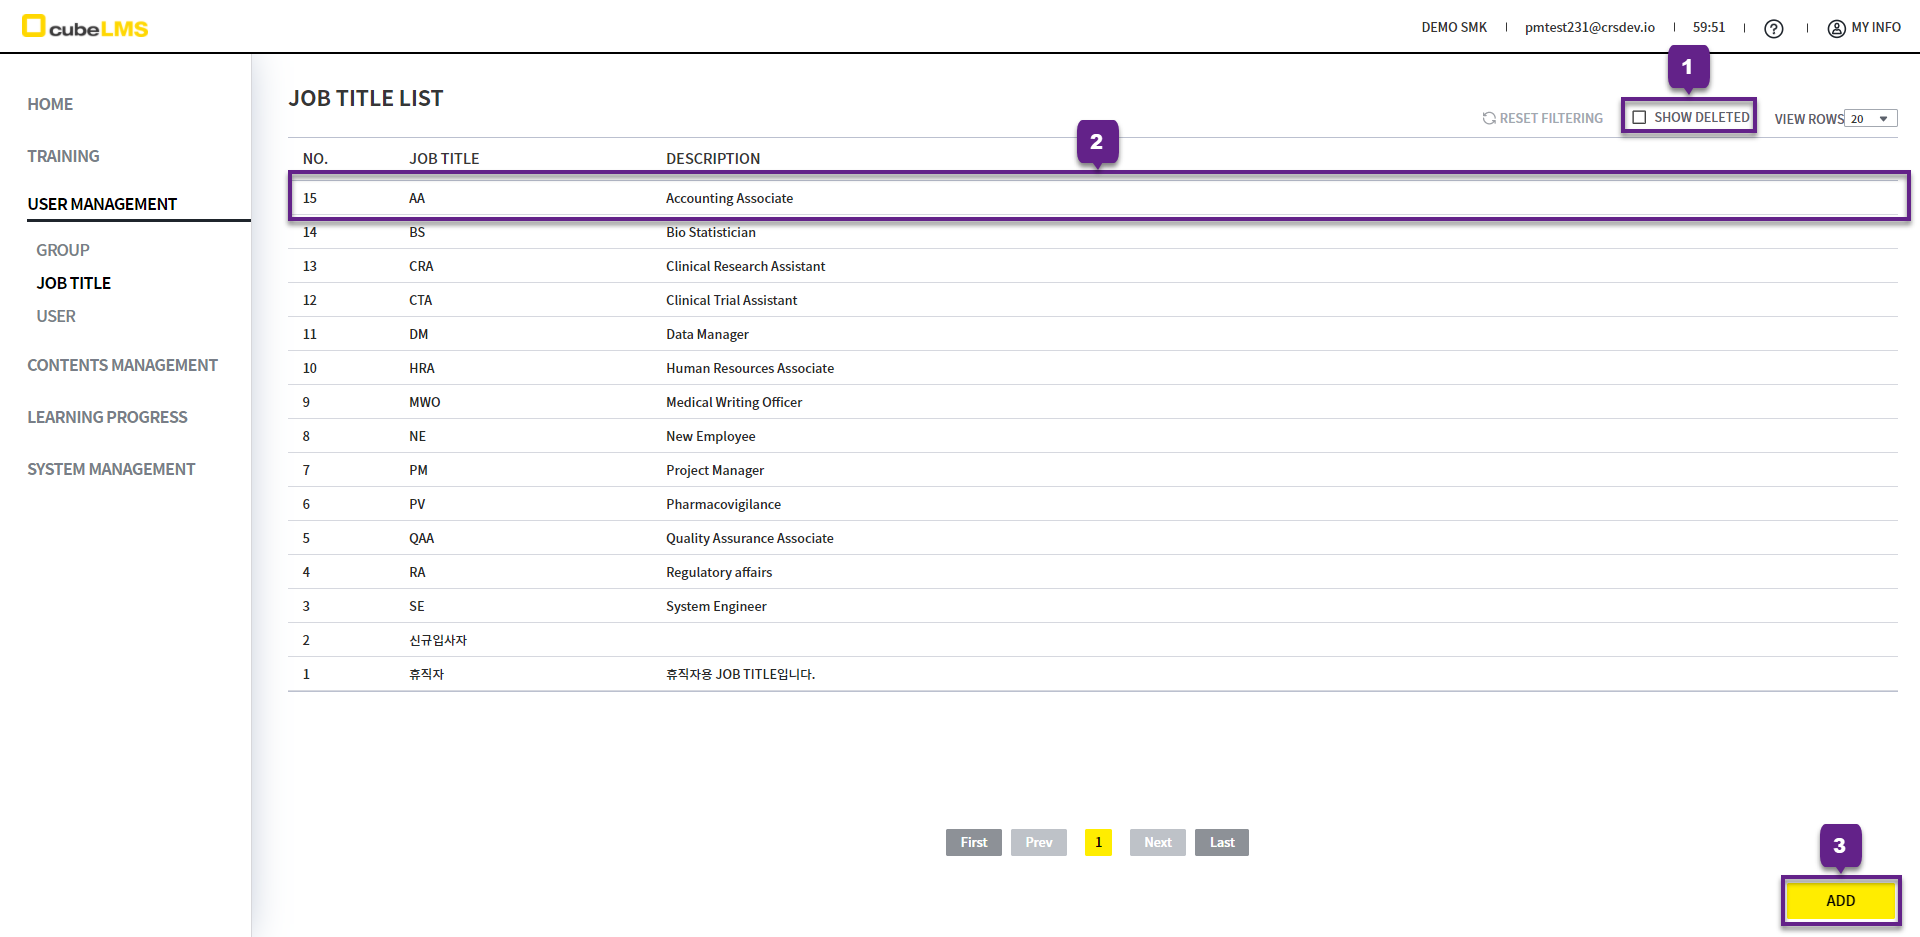This screenshot has width=1920, height=937.
Task: Open System Management in sidebar
Action: (111, 469)
